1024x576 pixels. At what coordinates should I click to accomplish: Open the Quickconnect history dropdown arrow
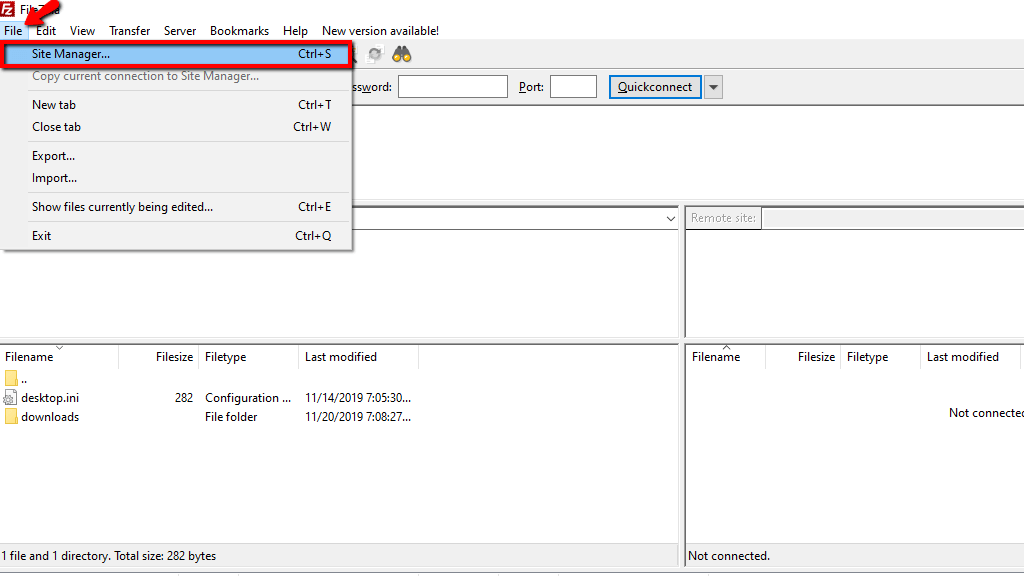tap(713, 87)
